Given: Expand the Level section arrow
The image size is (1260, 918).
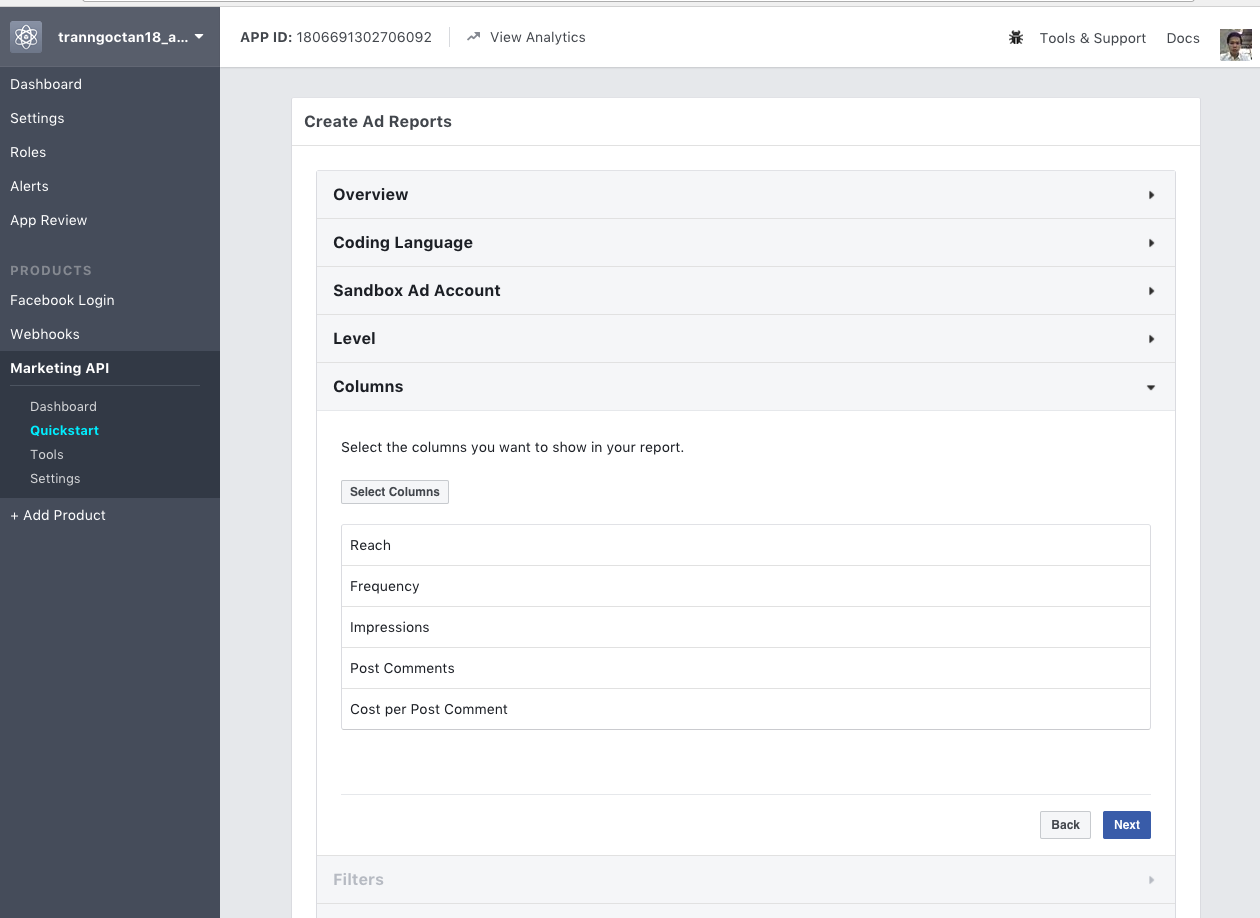Looking at the screenshot, I should pos(1151,339).
